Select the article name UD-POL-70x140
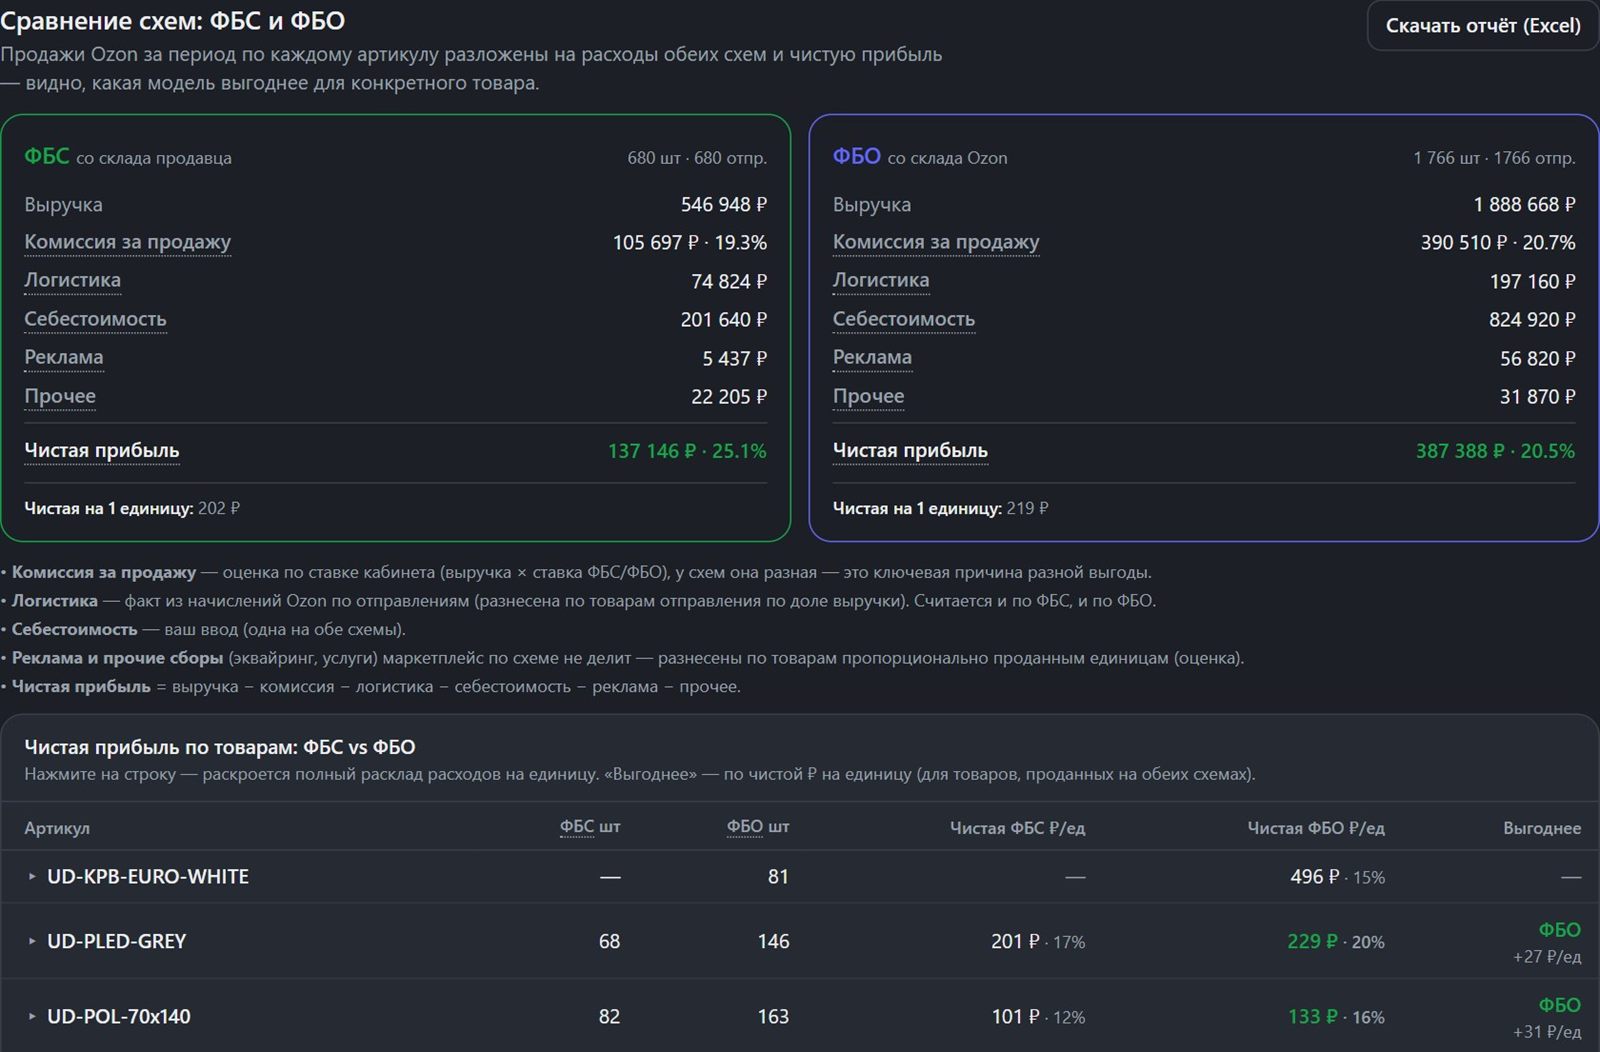This screenshot has height=1052, width=1600. coord(119,1017)
